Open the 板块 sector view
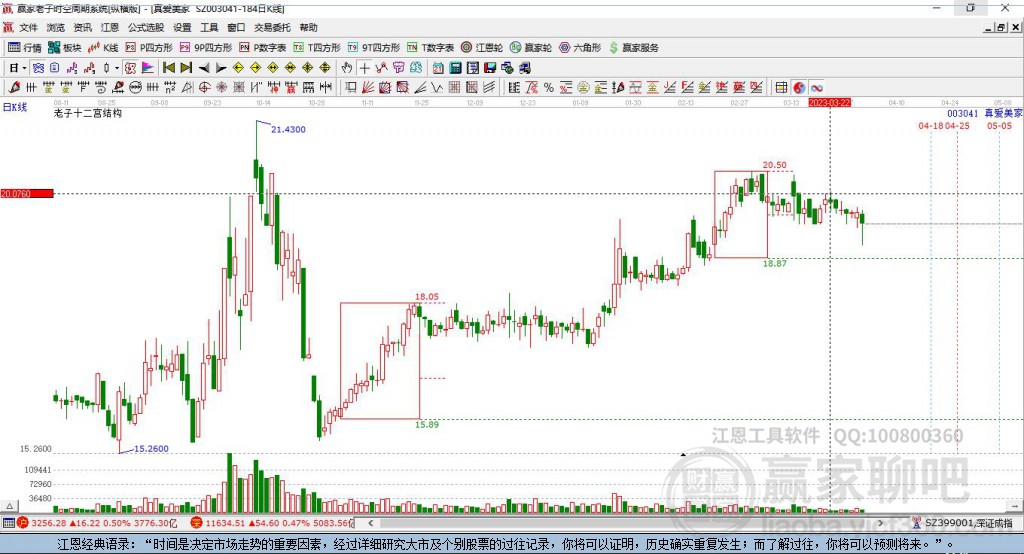The width and height of the screenshot is (1024, 554). (64, 48)
